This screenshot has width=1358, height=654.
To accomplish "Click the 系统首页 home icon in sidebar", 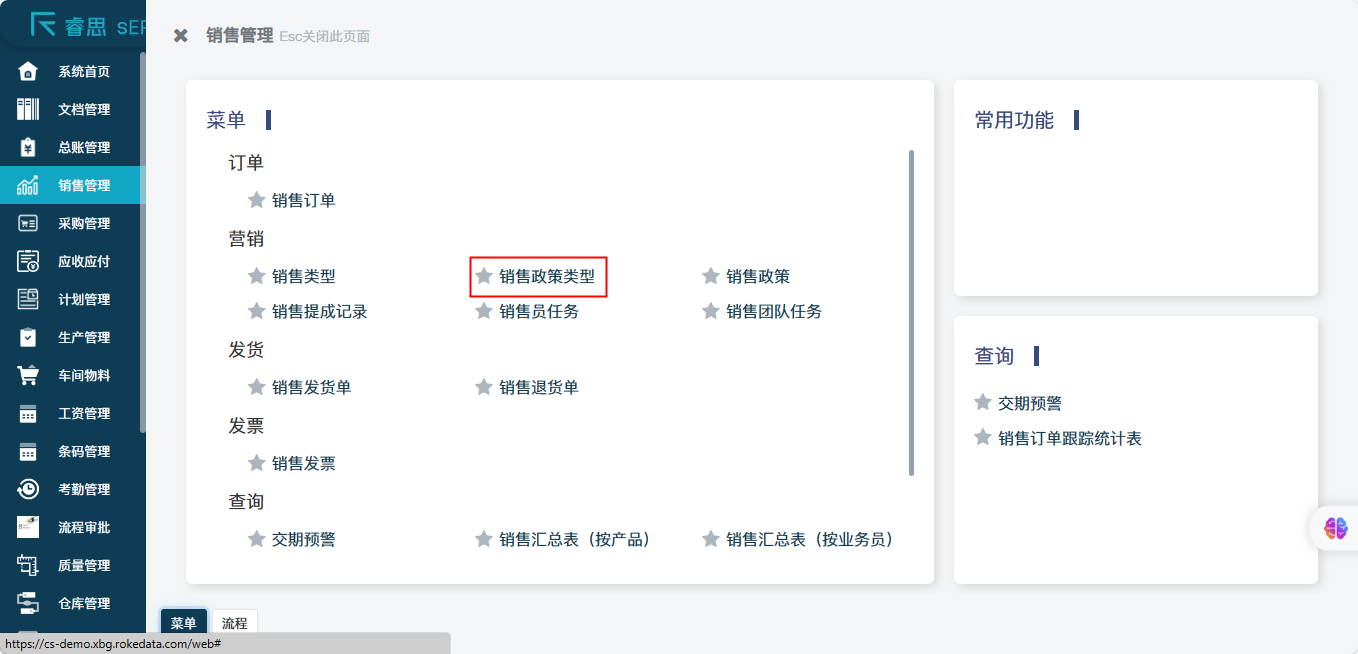I will pos(28,71).
